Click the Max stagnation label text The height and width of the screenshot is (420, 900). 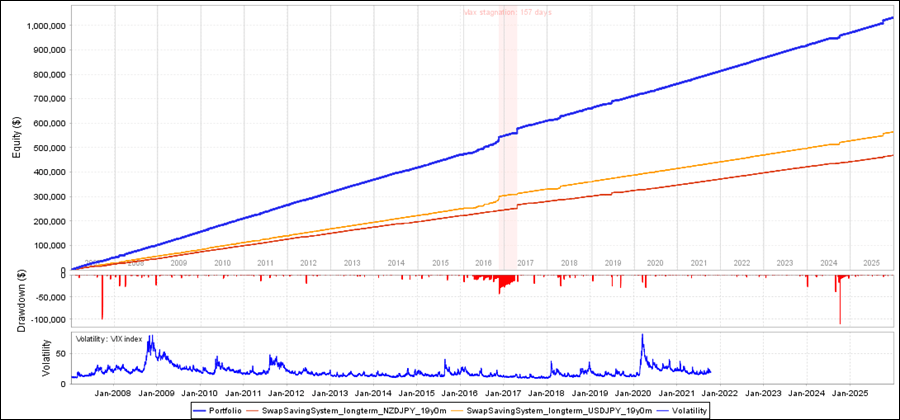click(509, 13)
